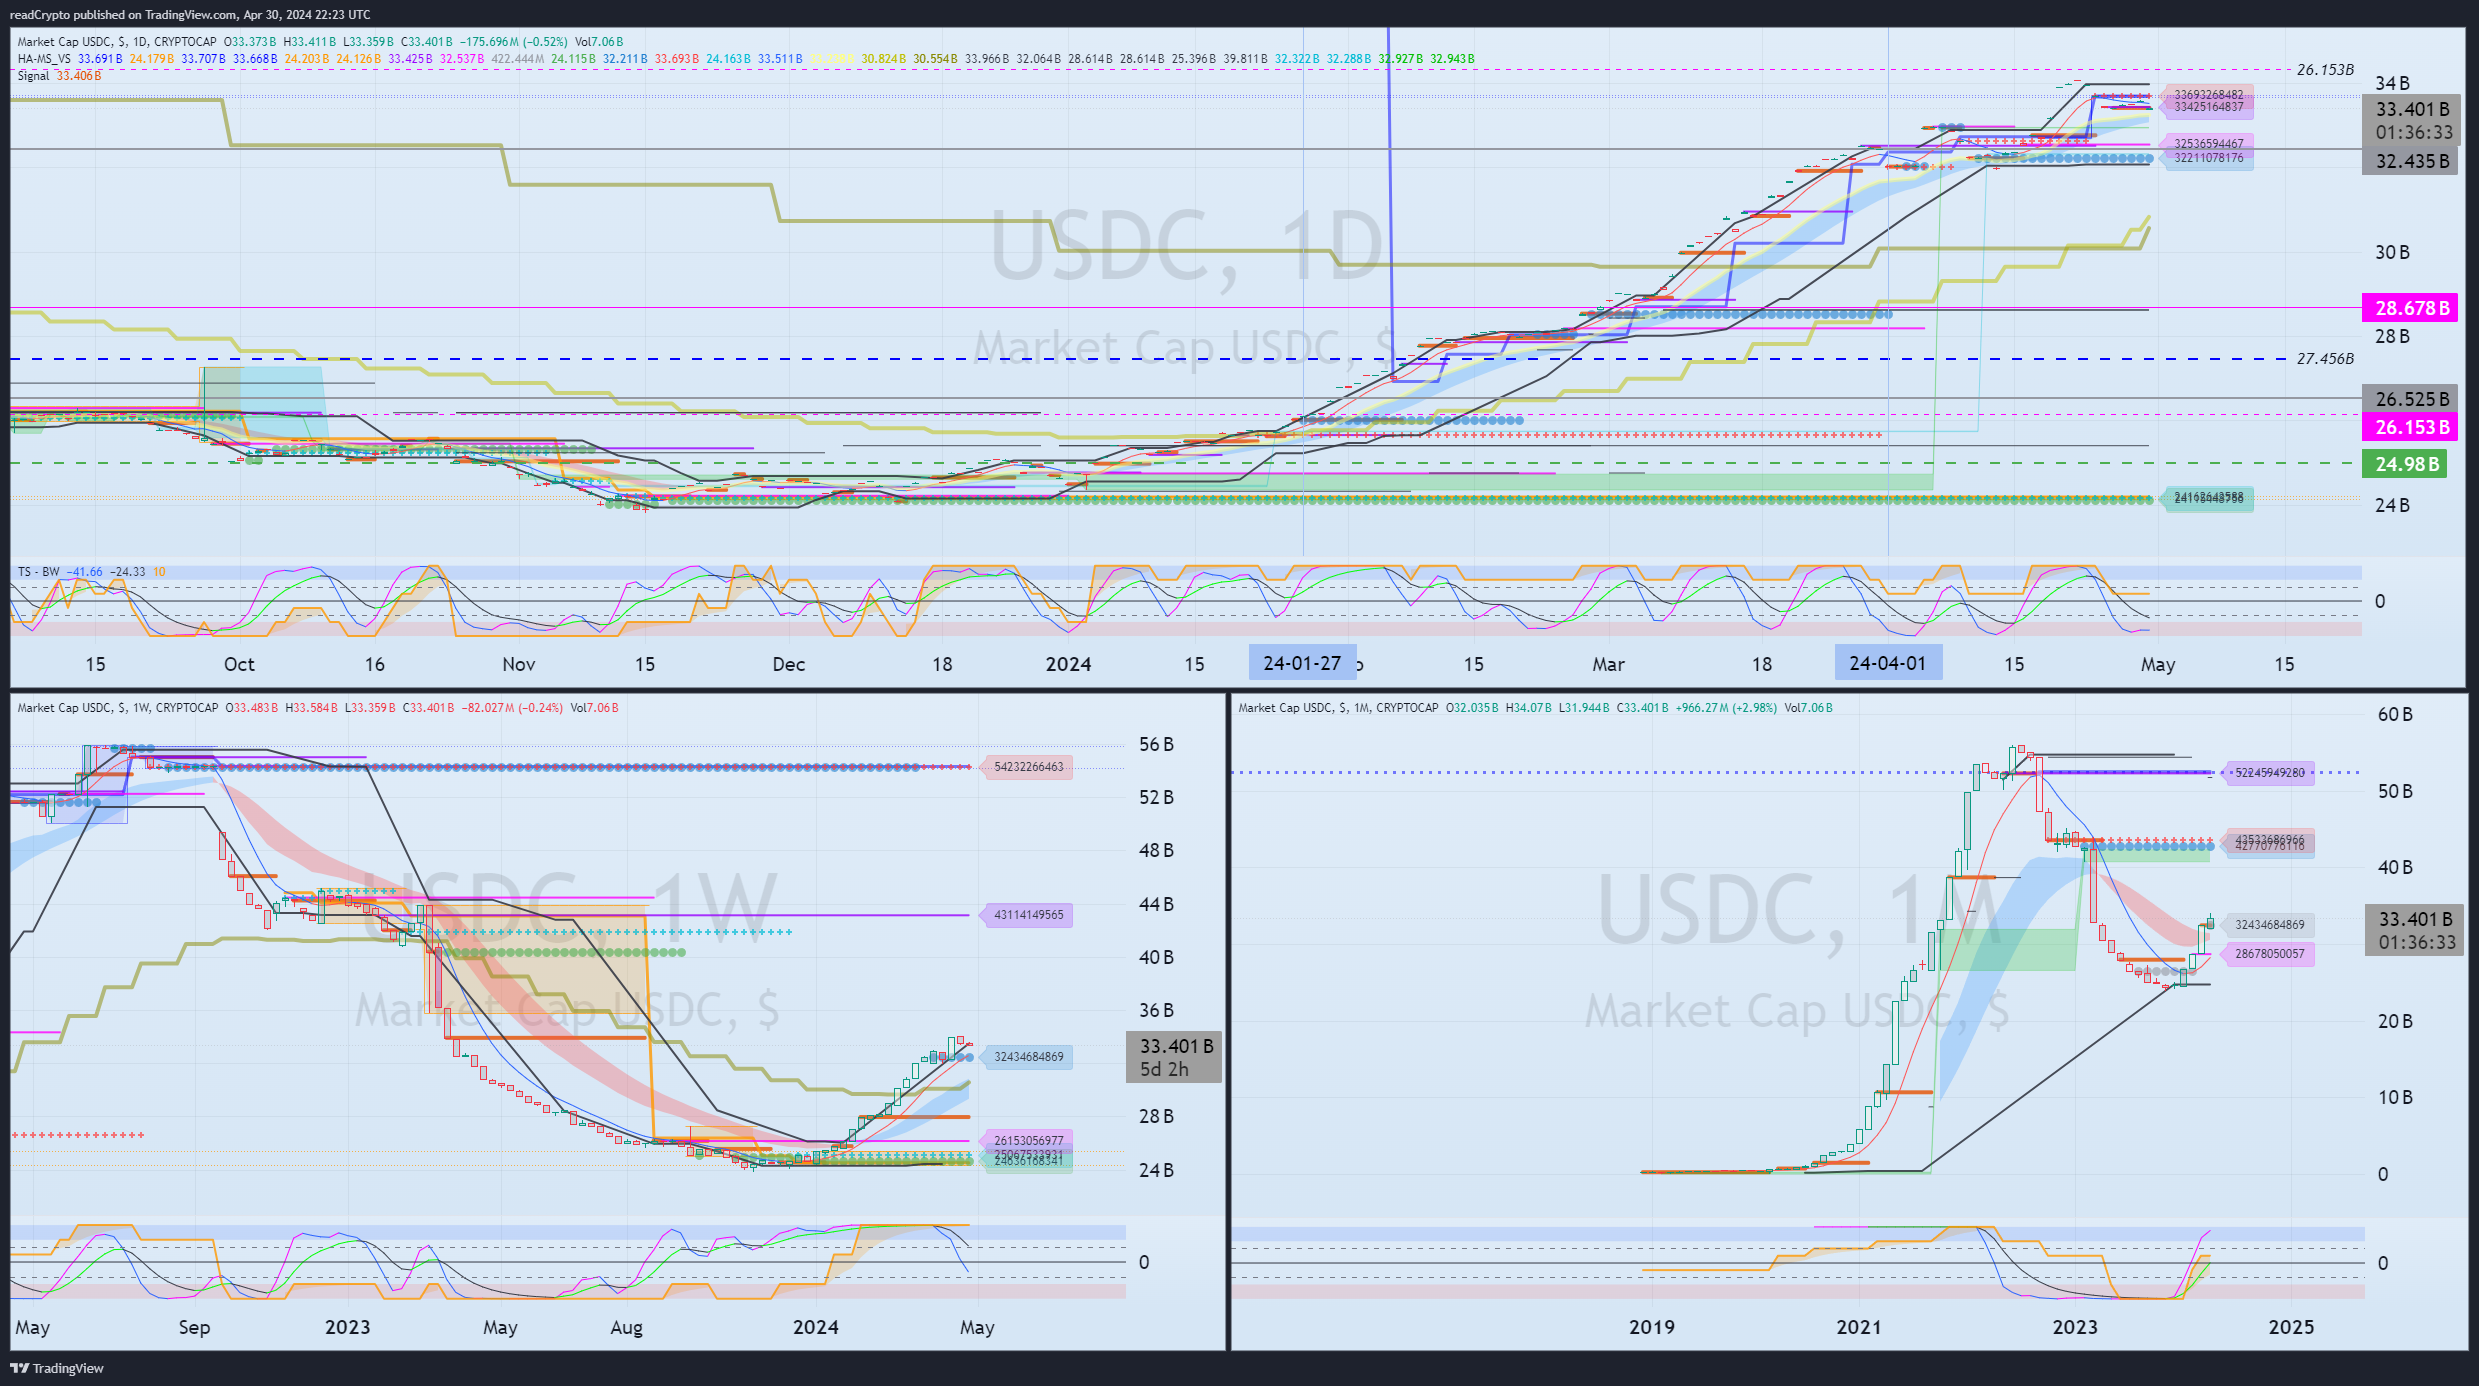This screenshot has height=1386, width=2479.
Task: Click the 32211078176 line label on daily chart
Action: click(2208, 158)
